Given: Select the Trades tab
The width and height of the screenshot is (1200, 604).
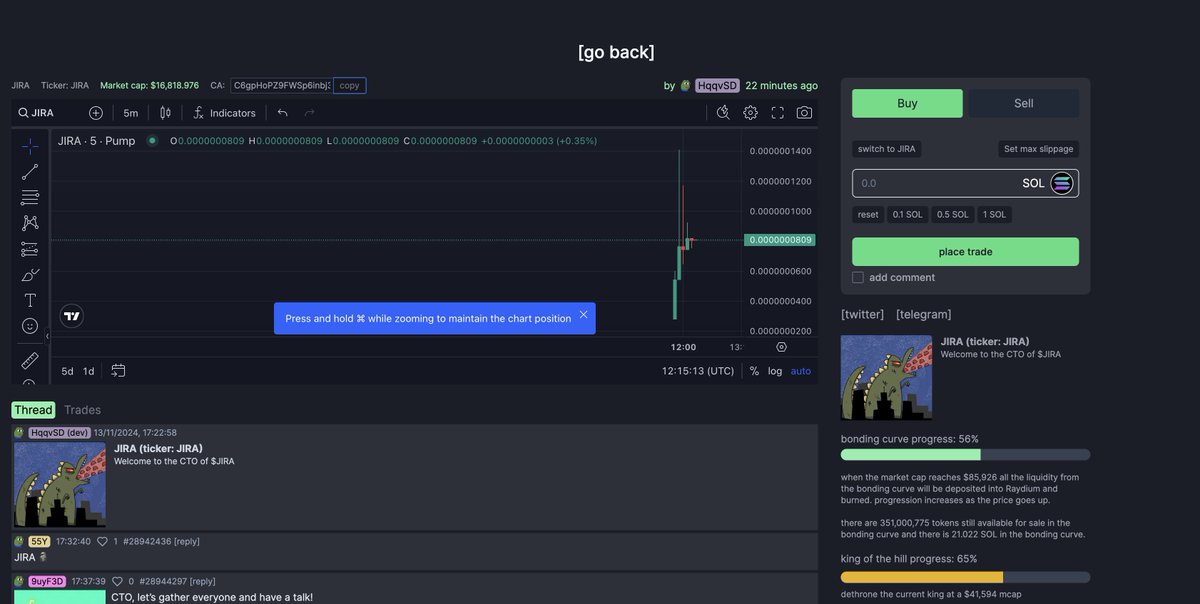Looking at the screenshot, I should (x=82, y=410).
